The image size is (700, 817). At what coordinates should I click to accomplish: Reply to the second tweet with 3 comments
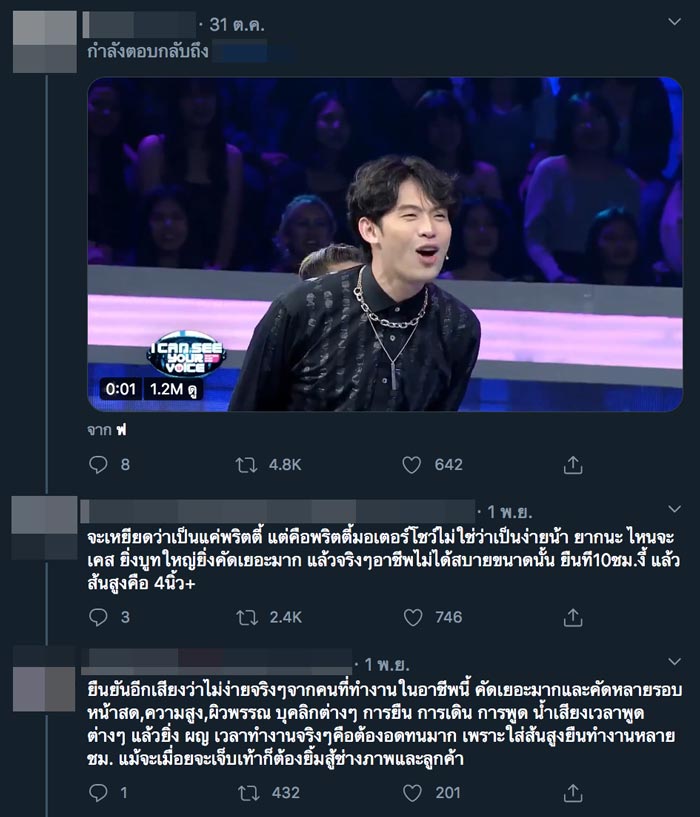pos(98,617)
